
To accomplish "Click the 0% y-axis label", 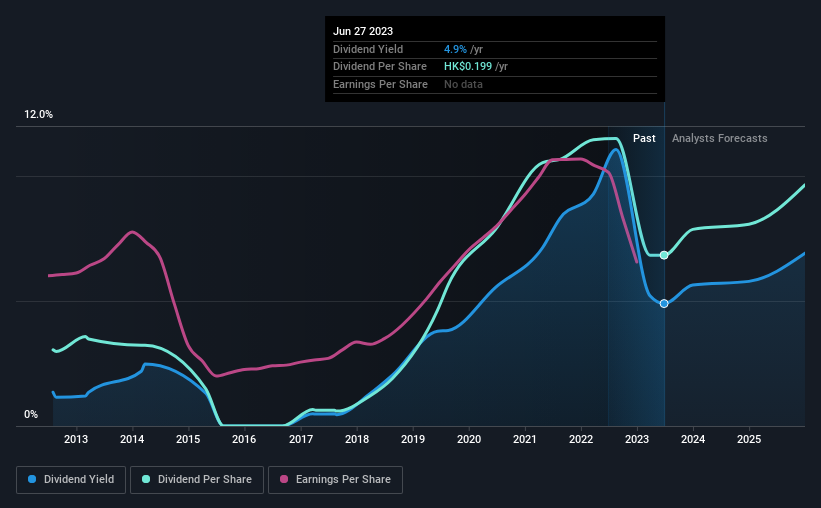I will 31,414.
